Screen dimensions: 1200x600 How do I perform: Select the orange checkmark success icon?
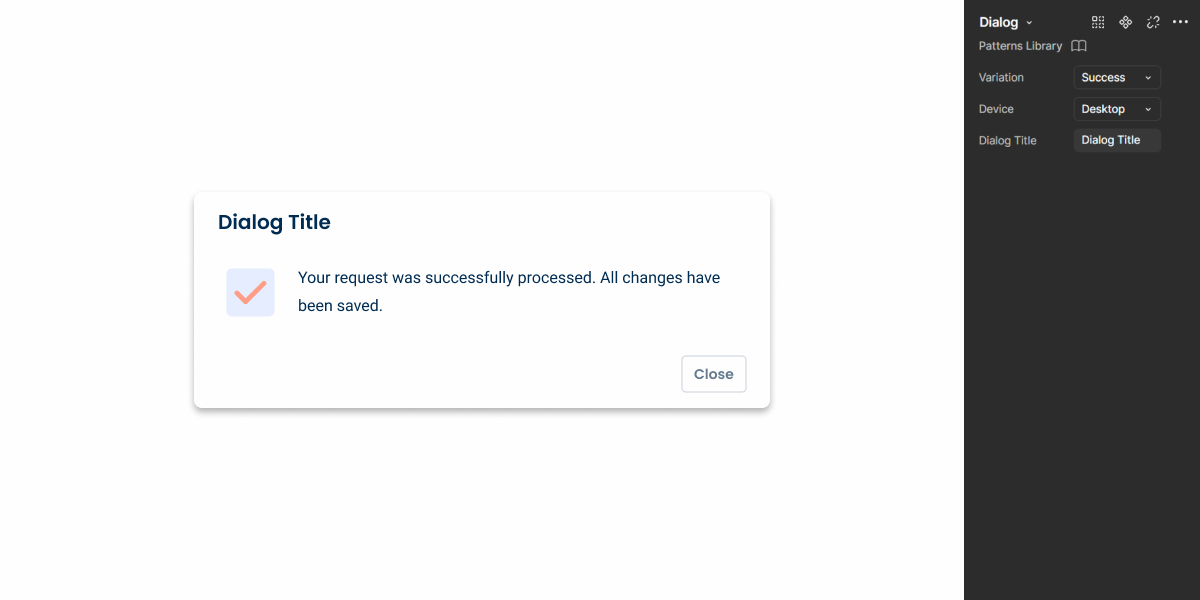coord(250,292)
